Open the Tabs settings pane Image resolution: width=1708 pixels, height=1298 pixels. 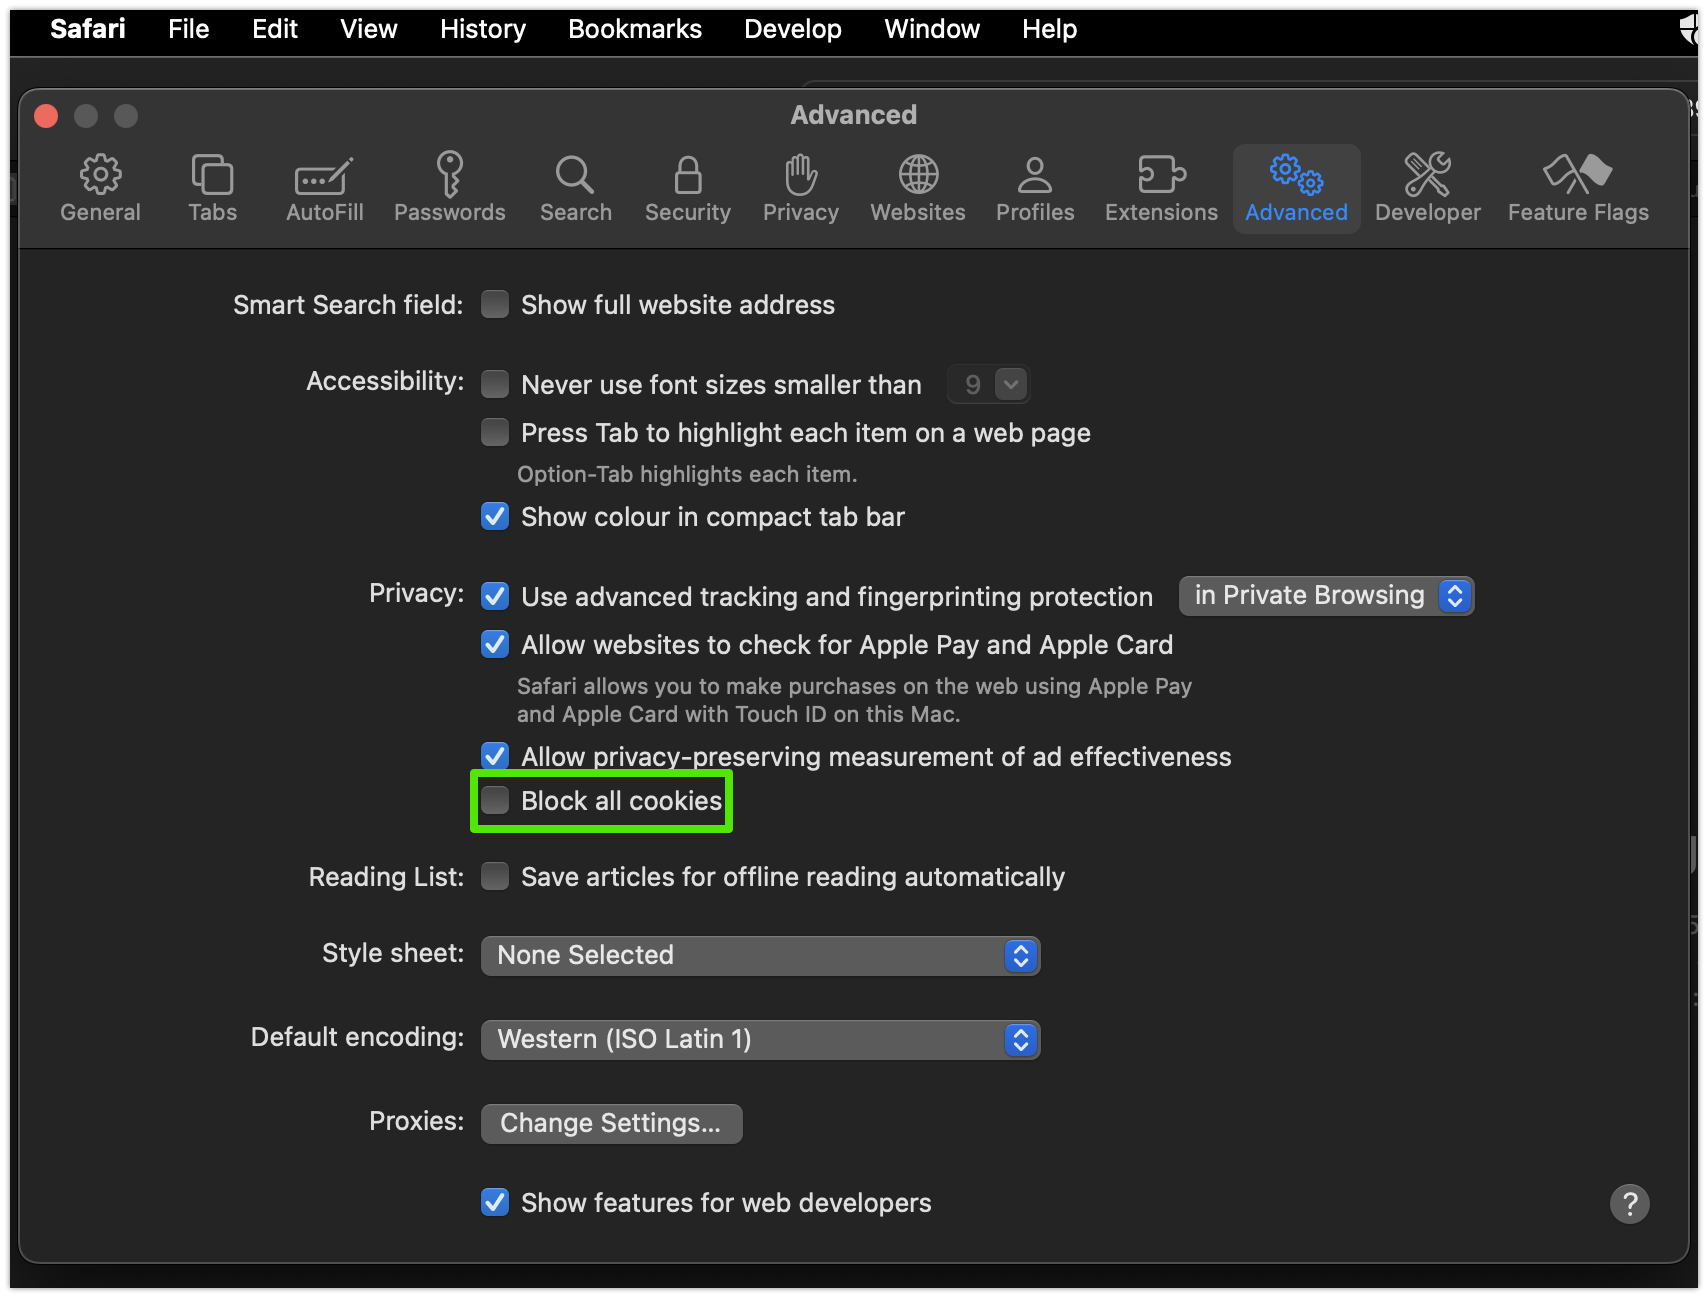[212, 188]
